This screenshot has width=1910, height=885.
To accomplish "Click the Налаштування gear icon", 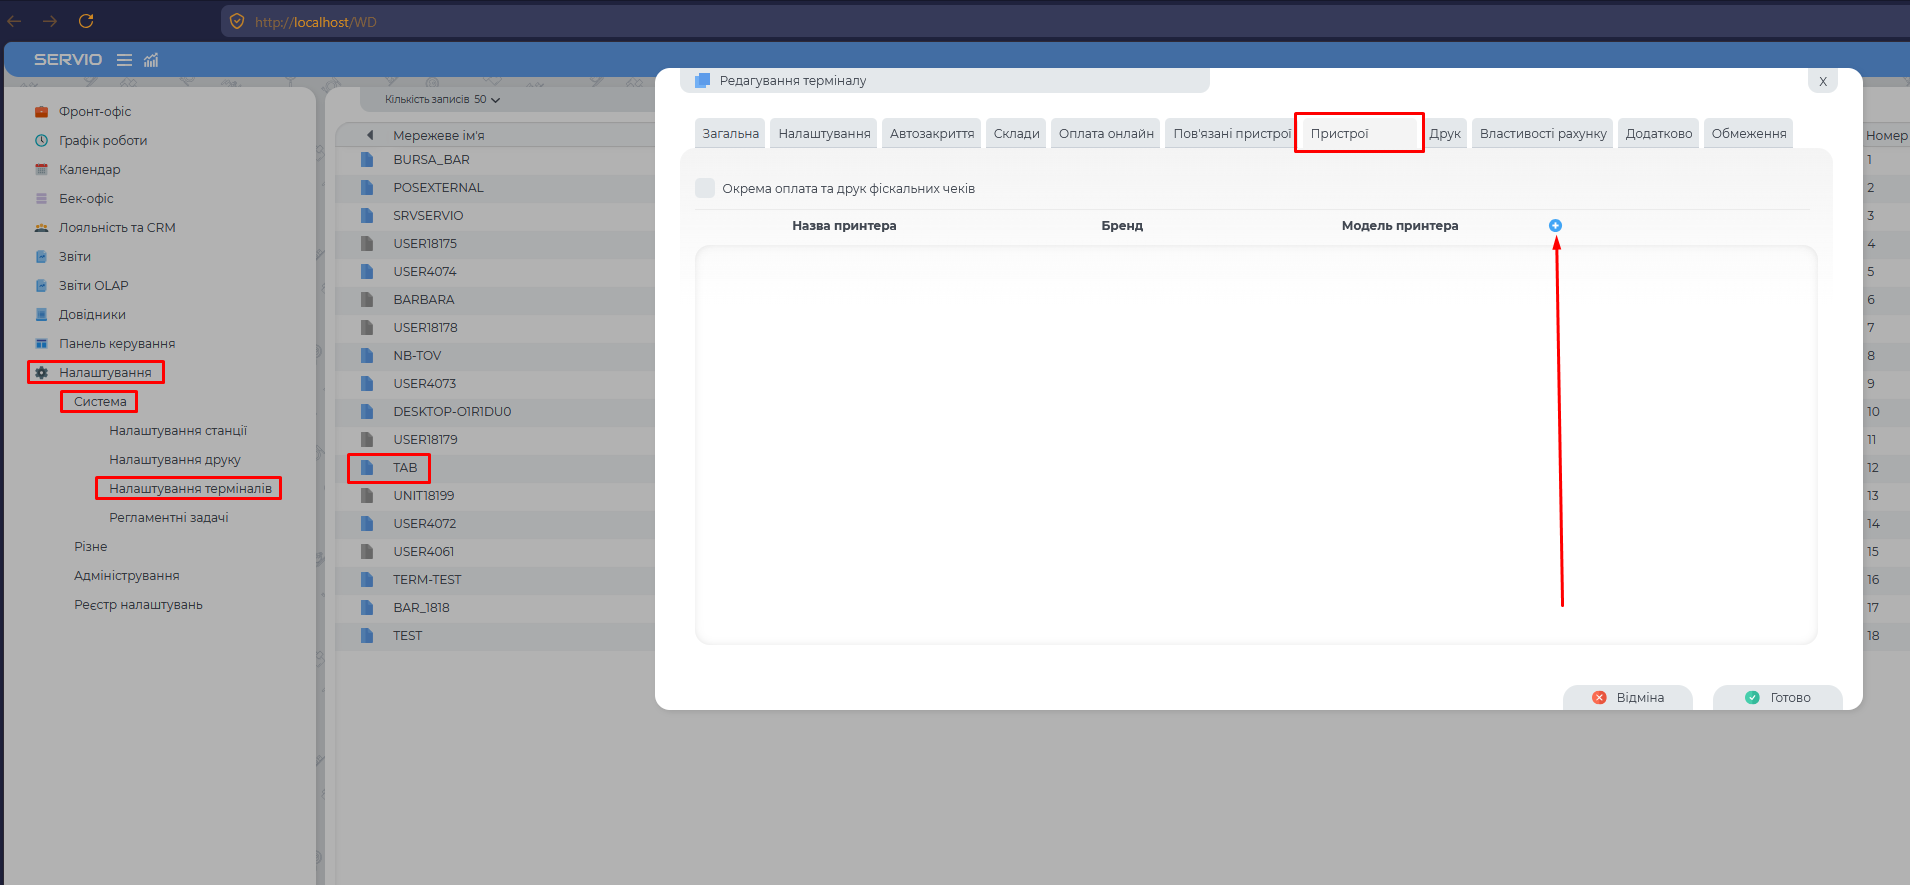I will 41,373.
